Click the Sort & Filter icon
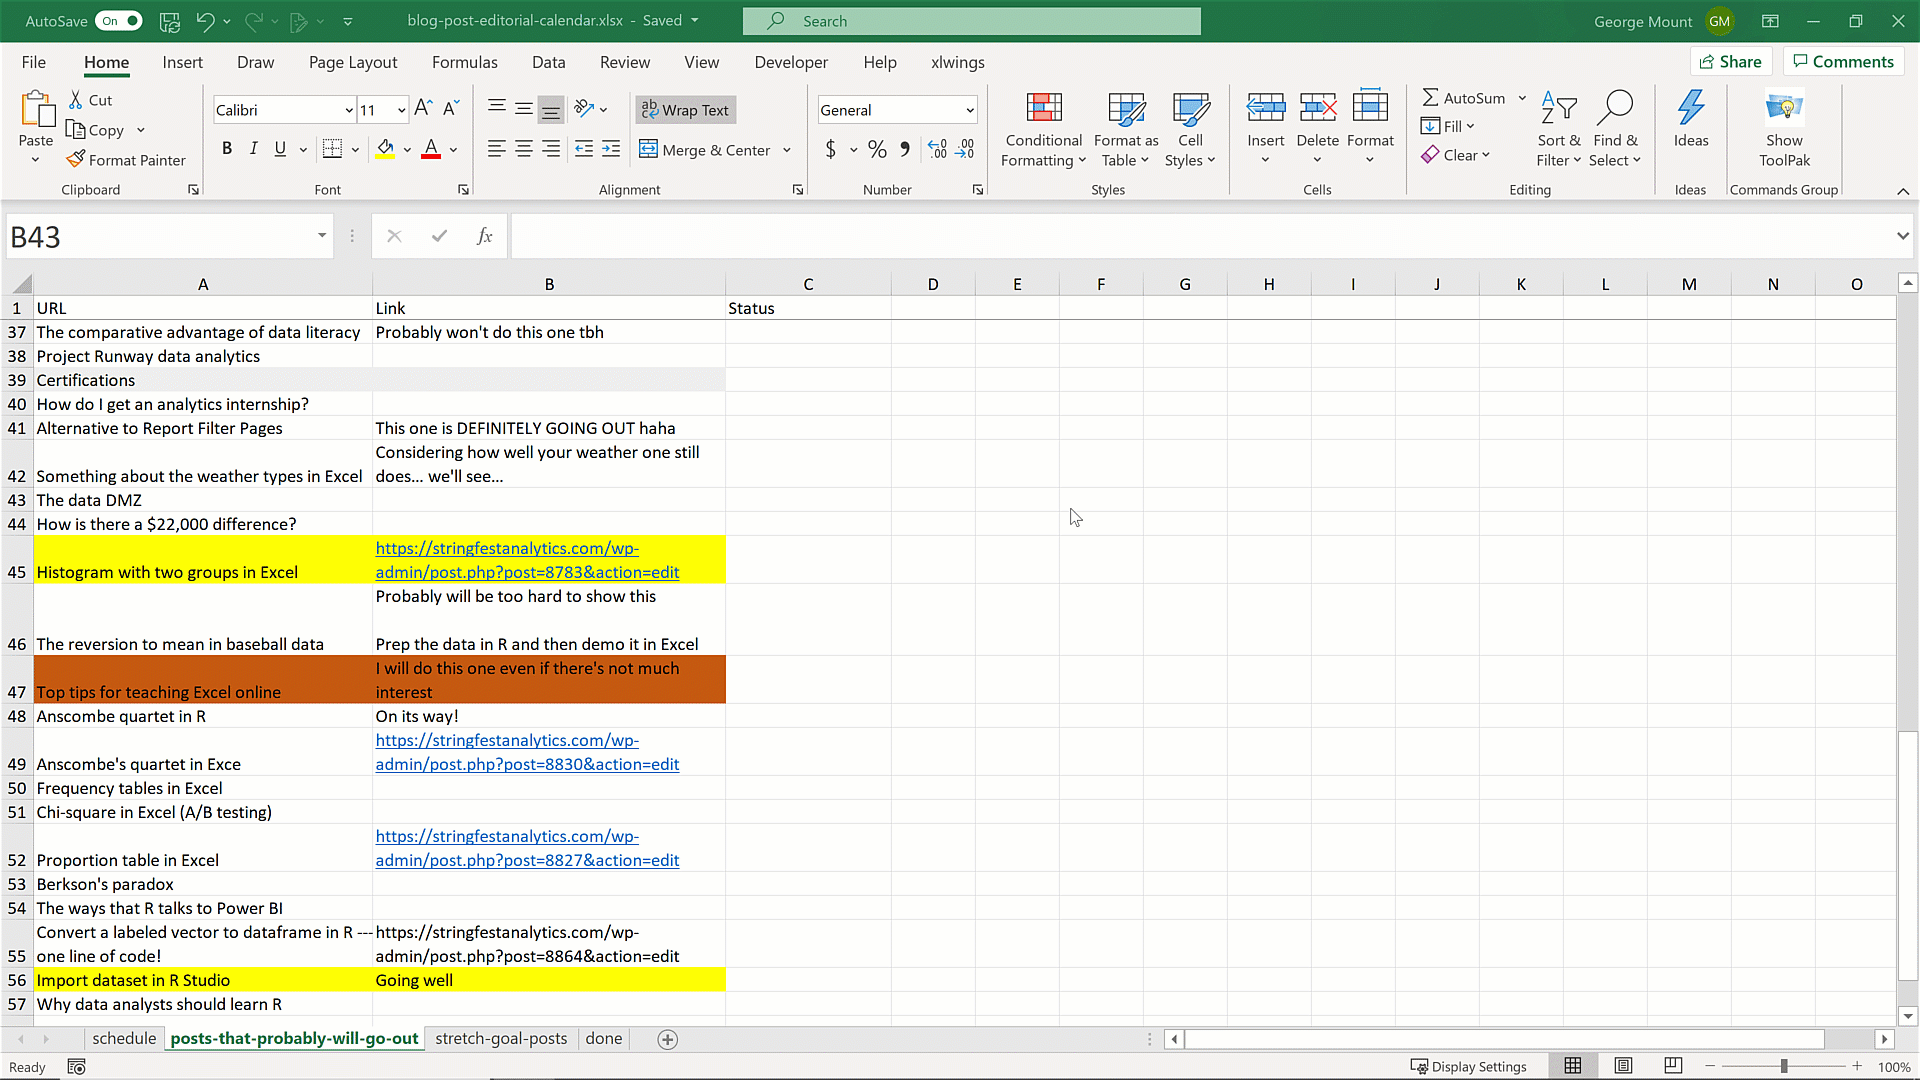This screenshot has width=1920, height=1080. [x=1558, y=108]
